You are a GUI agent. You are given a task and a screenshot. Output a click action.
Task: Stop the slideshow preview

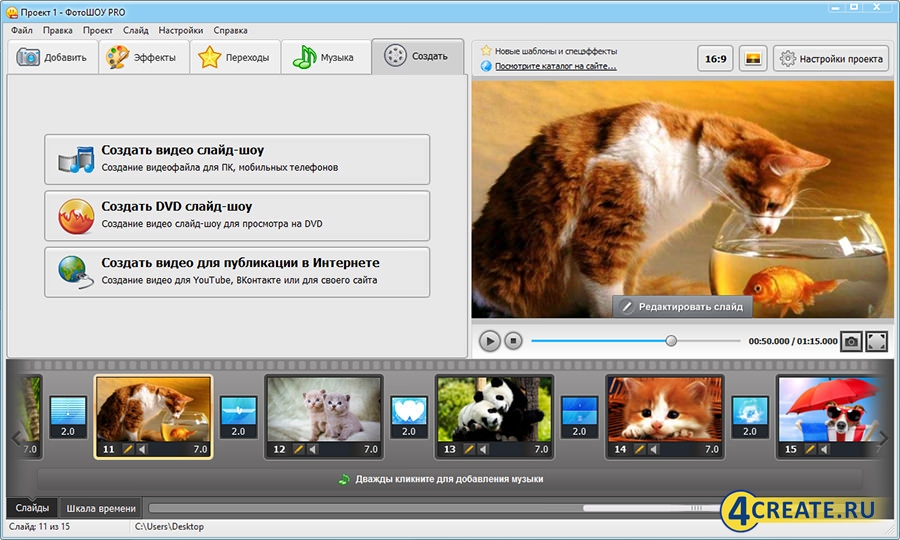tap(513, 341)
